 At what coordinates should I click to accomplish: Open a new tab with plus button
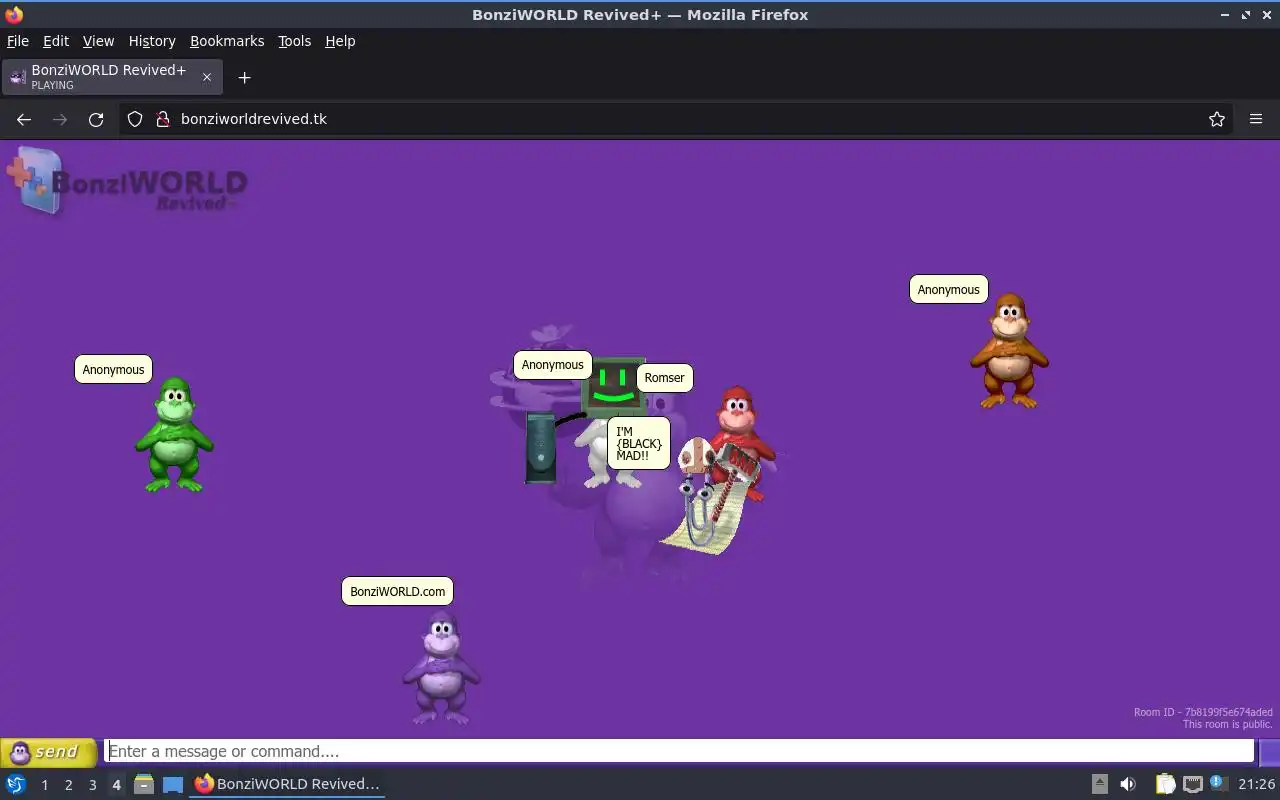coord(244,77)
